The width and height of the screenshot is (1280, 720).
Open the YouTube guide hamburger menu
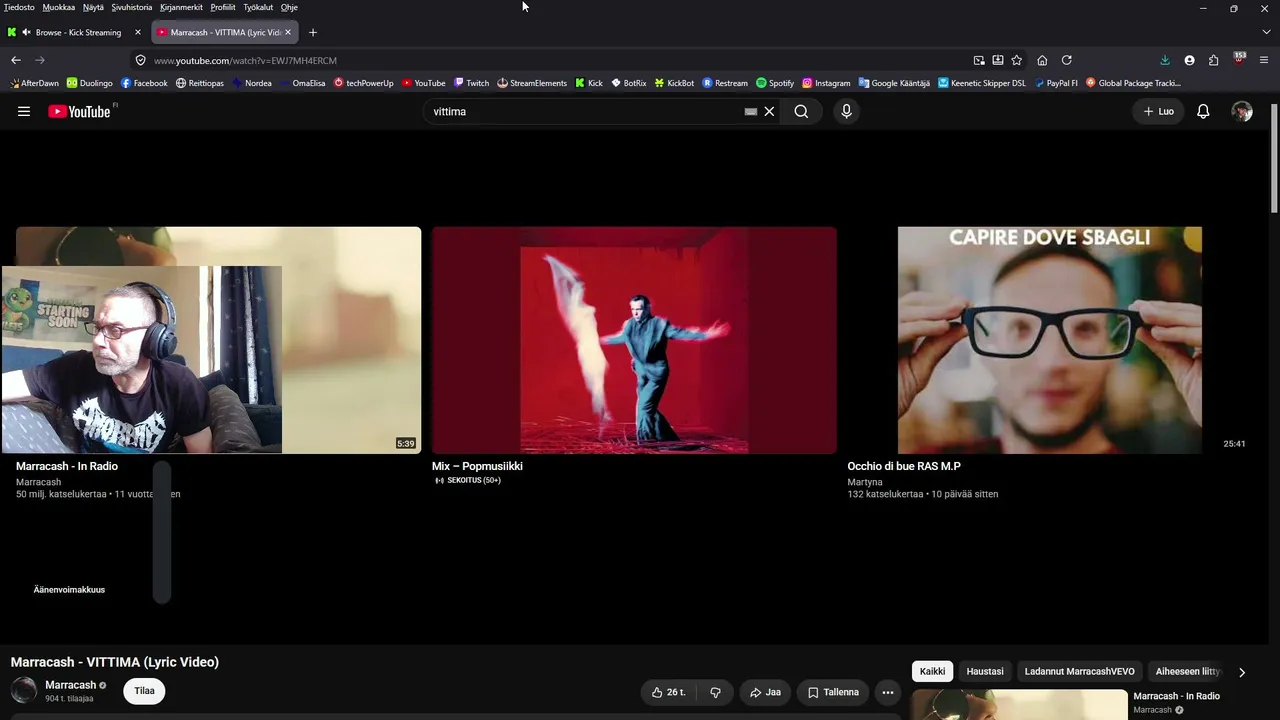tap(24, 112)
